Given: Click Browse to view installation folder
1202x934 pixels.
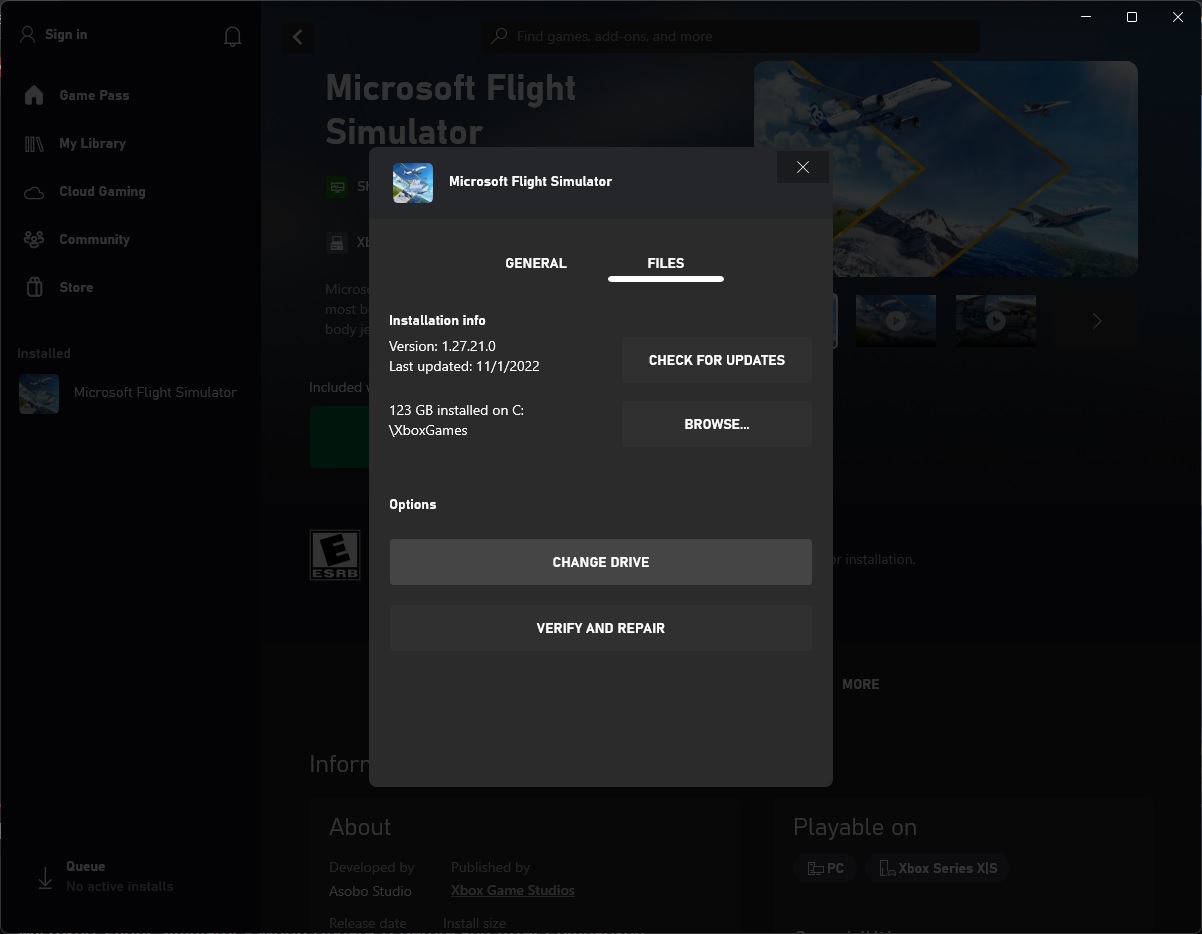Looking at the screenshot, I should [716, 424].
